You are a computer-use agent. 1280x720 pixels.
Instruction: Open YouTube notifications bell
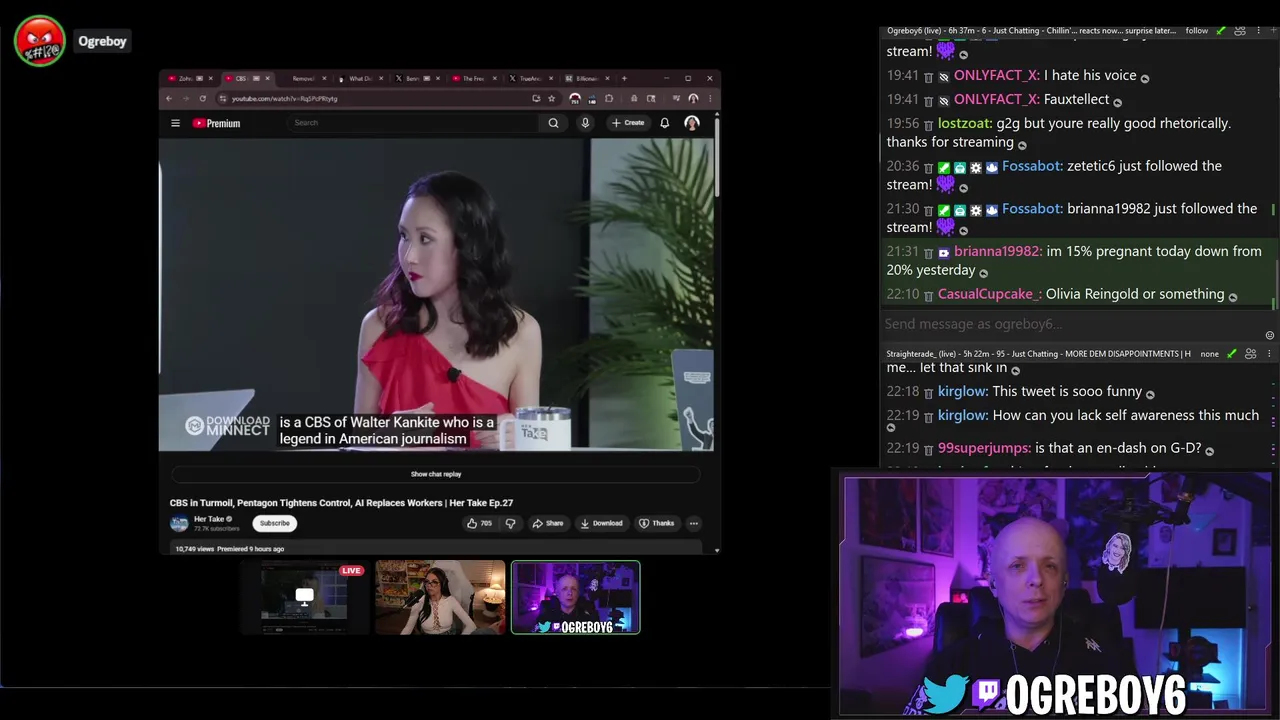tap(664, 123)
